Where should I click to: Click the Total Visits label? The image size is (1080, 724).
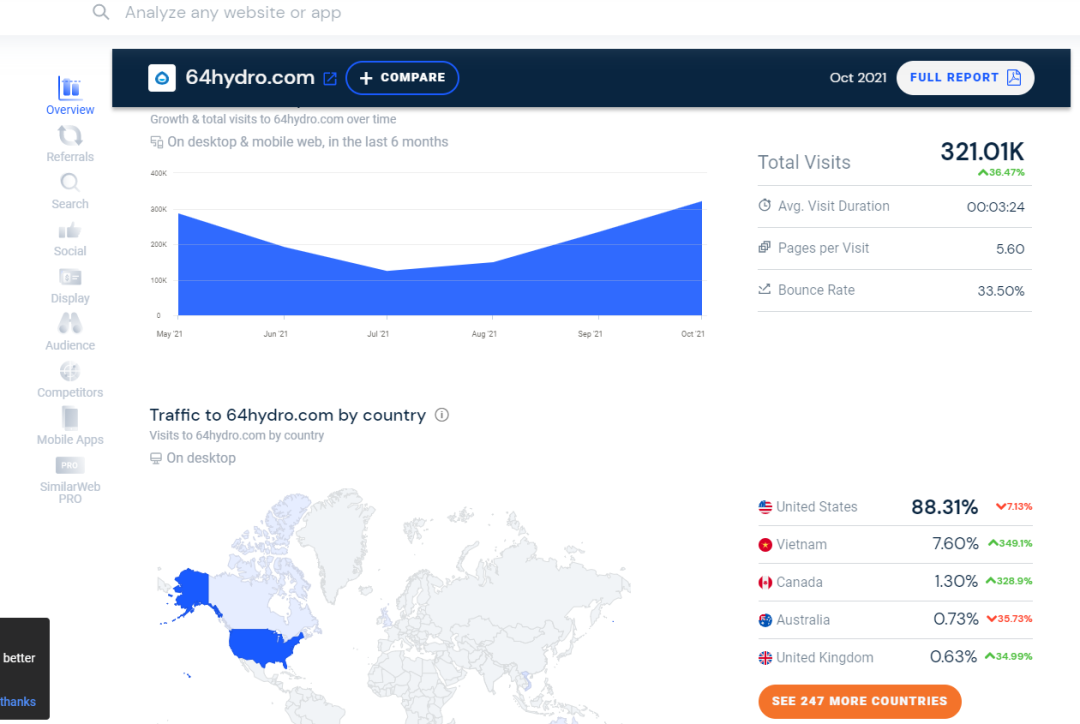click(804, 163)
